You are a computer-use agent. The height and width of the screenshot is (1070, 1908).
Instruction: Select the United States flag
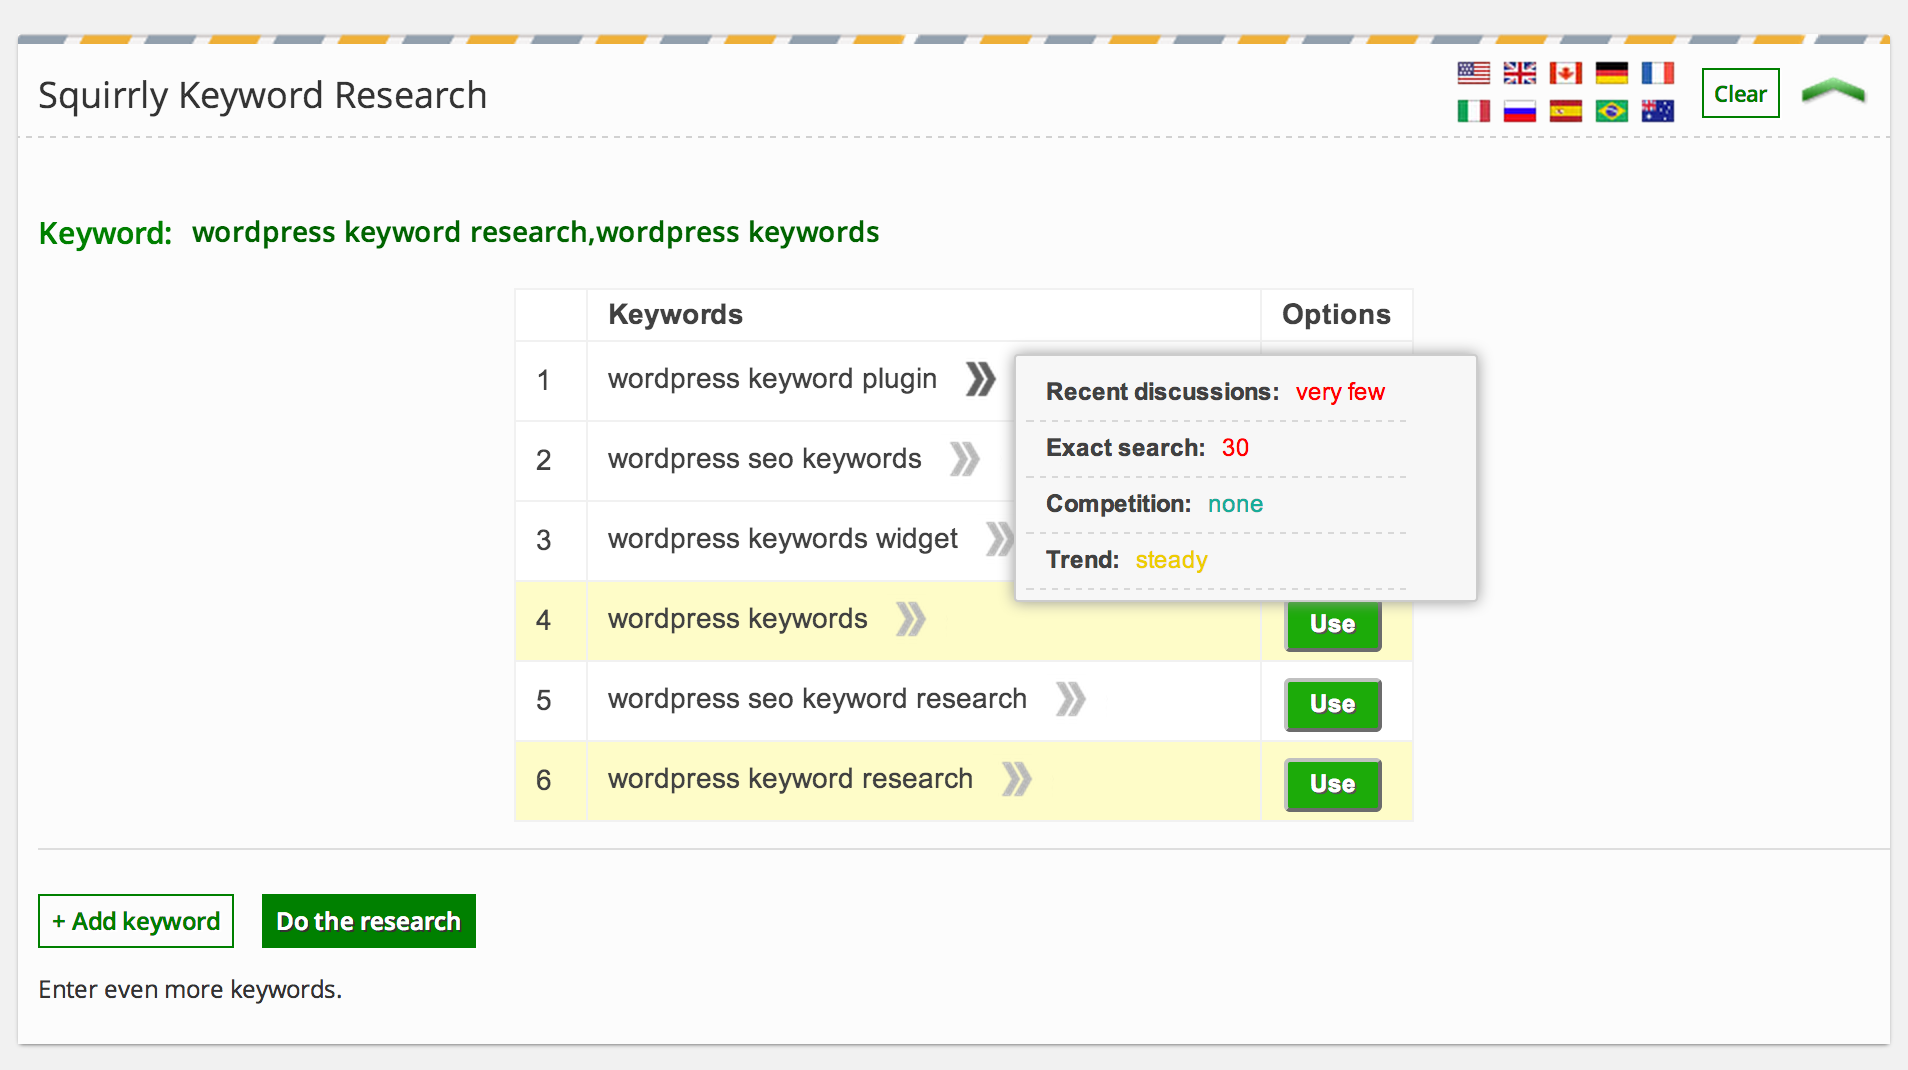tap(1473, 73)
